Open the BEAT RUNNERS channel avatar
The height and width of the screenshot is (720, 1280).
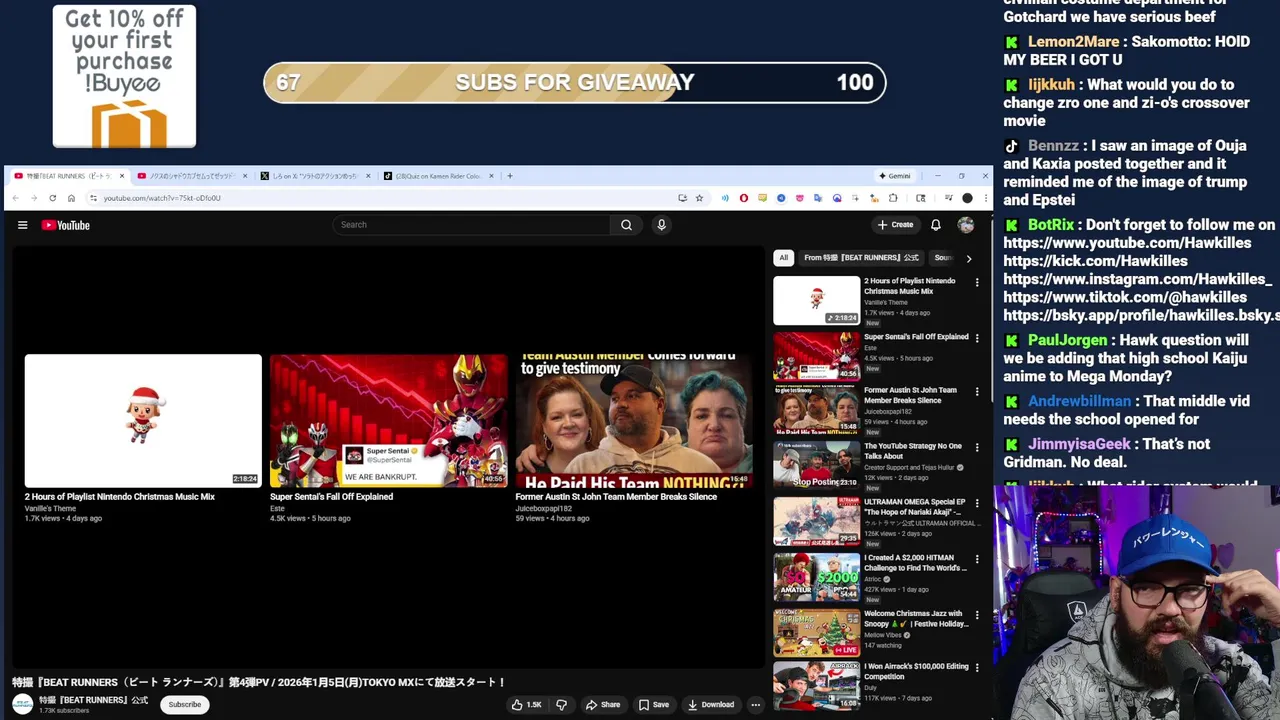(x=22, y=705)
